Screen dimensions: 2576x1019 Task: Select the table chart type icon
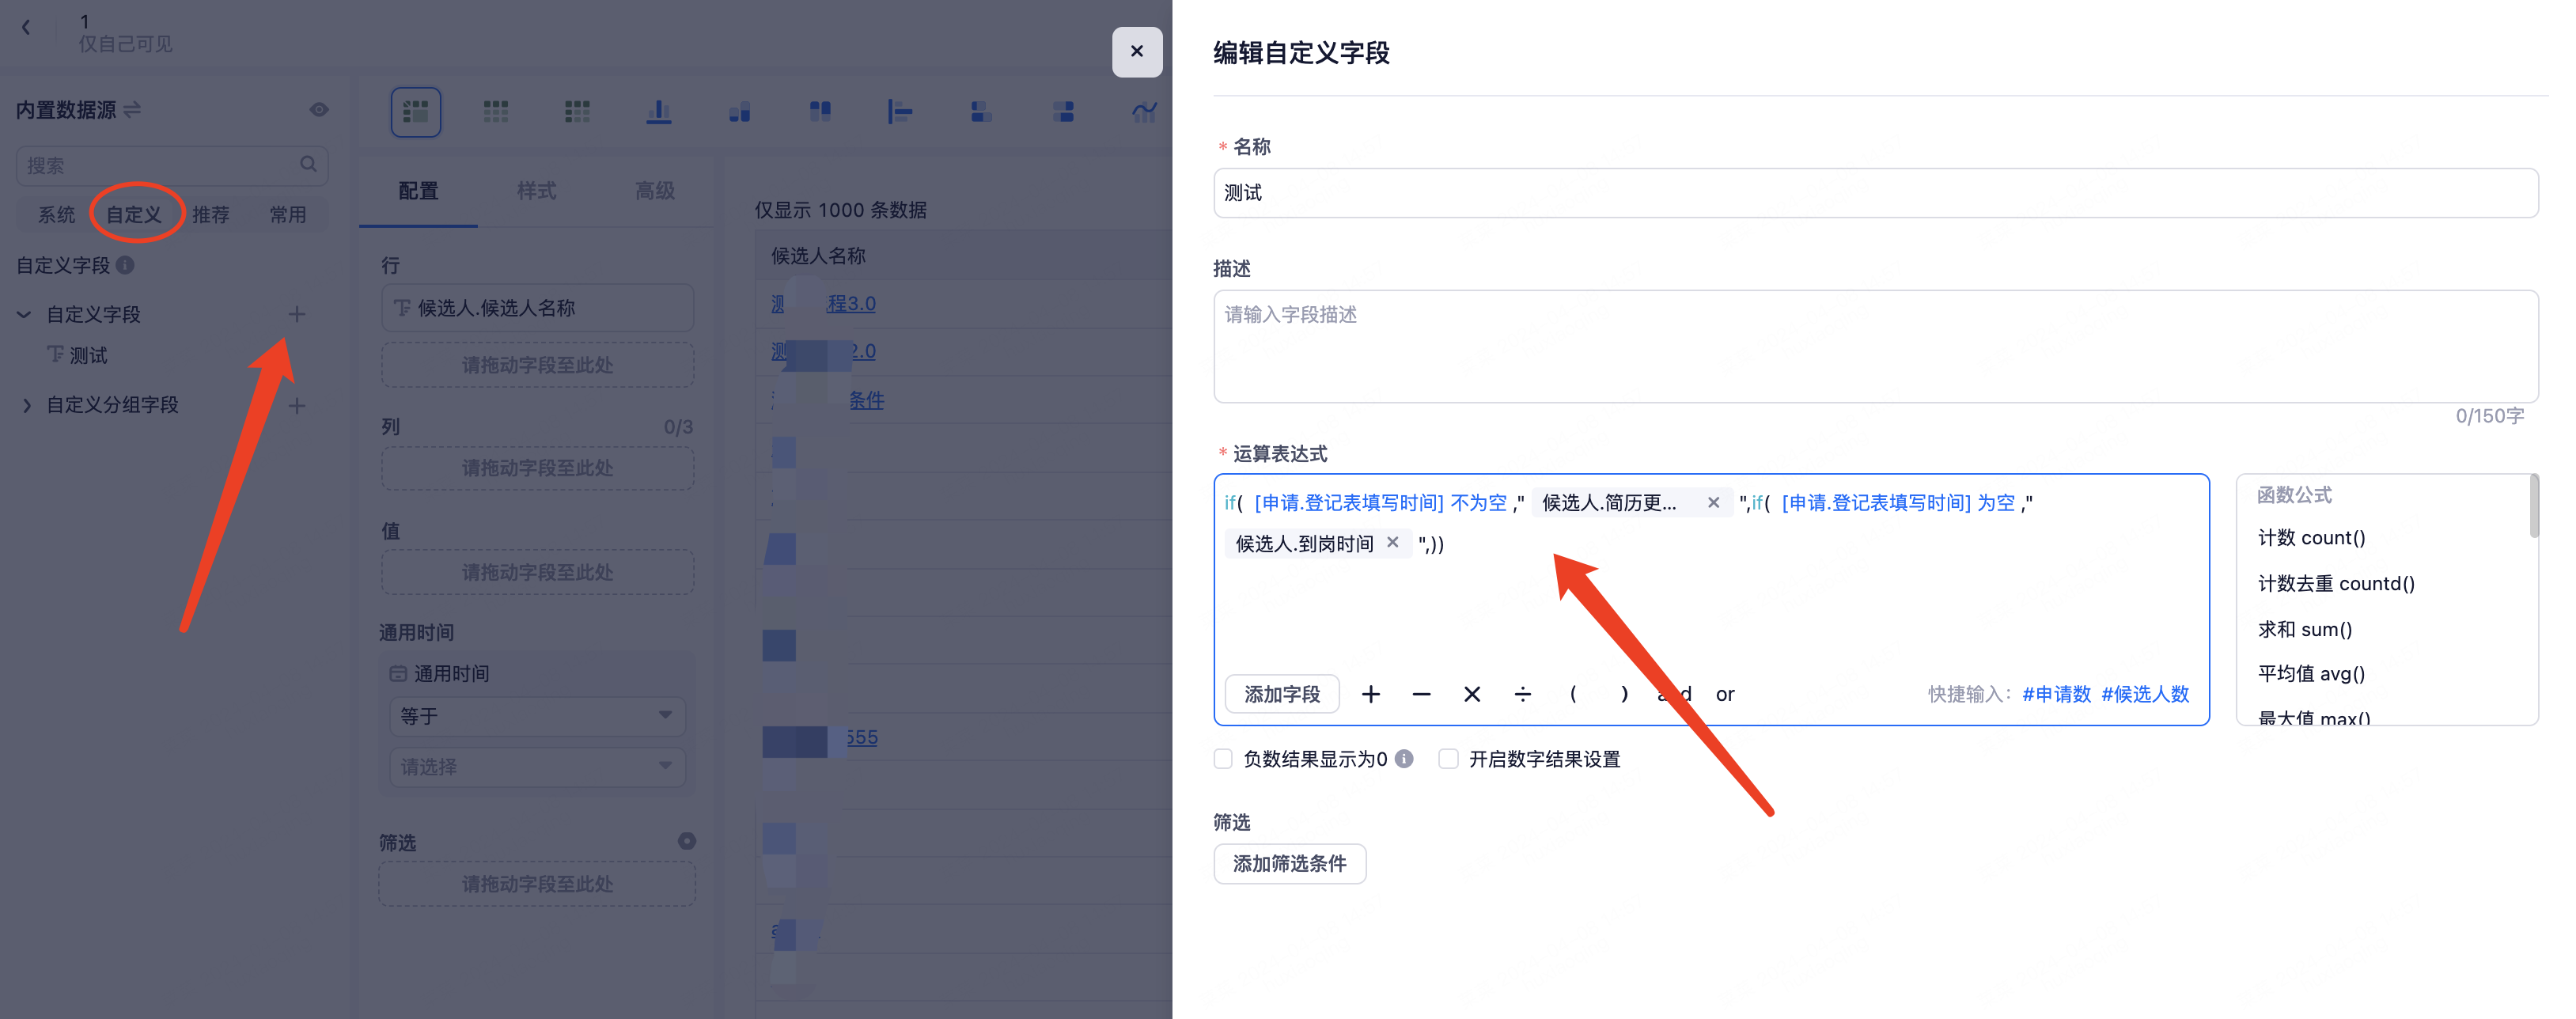416,112
